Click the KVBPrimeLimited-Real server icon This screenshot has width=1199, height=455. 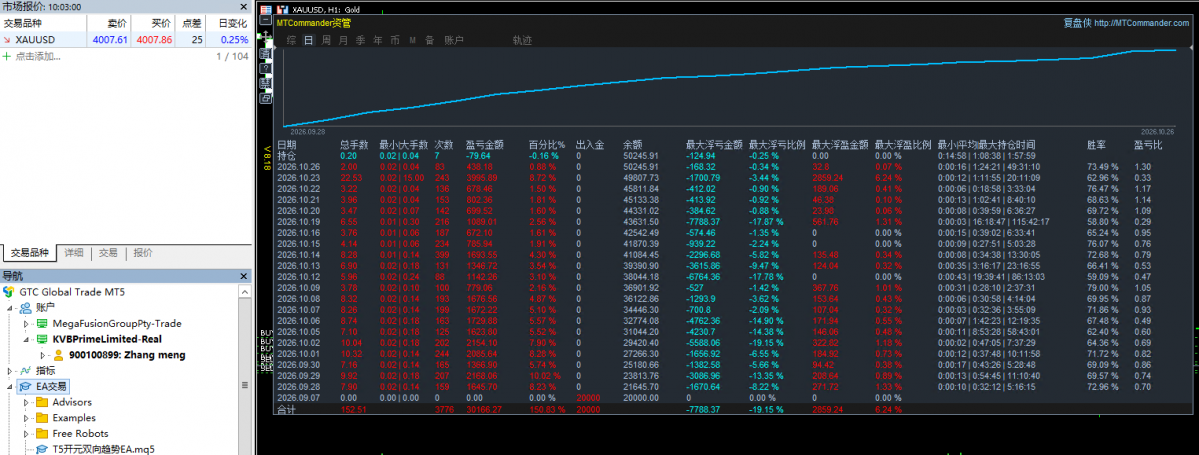[43, 339]
